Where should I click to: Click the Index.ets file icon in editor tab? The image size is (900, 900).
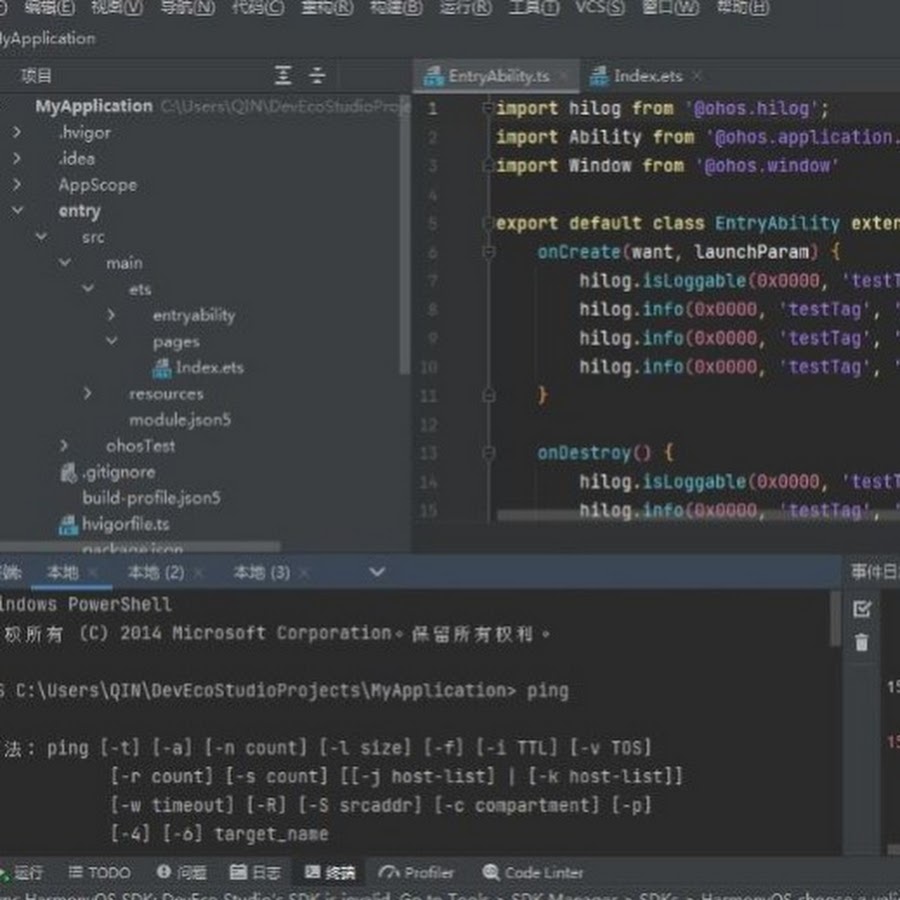599,76
